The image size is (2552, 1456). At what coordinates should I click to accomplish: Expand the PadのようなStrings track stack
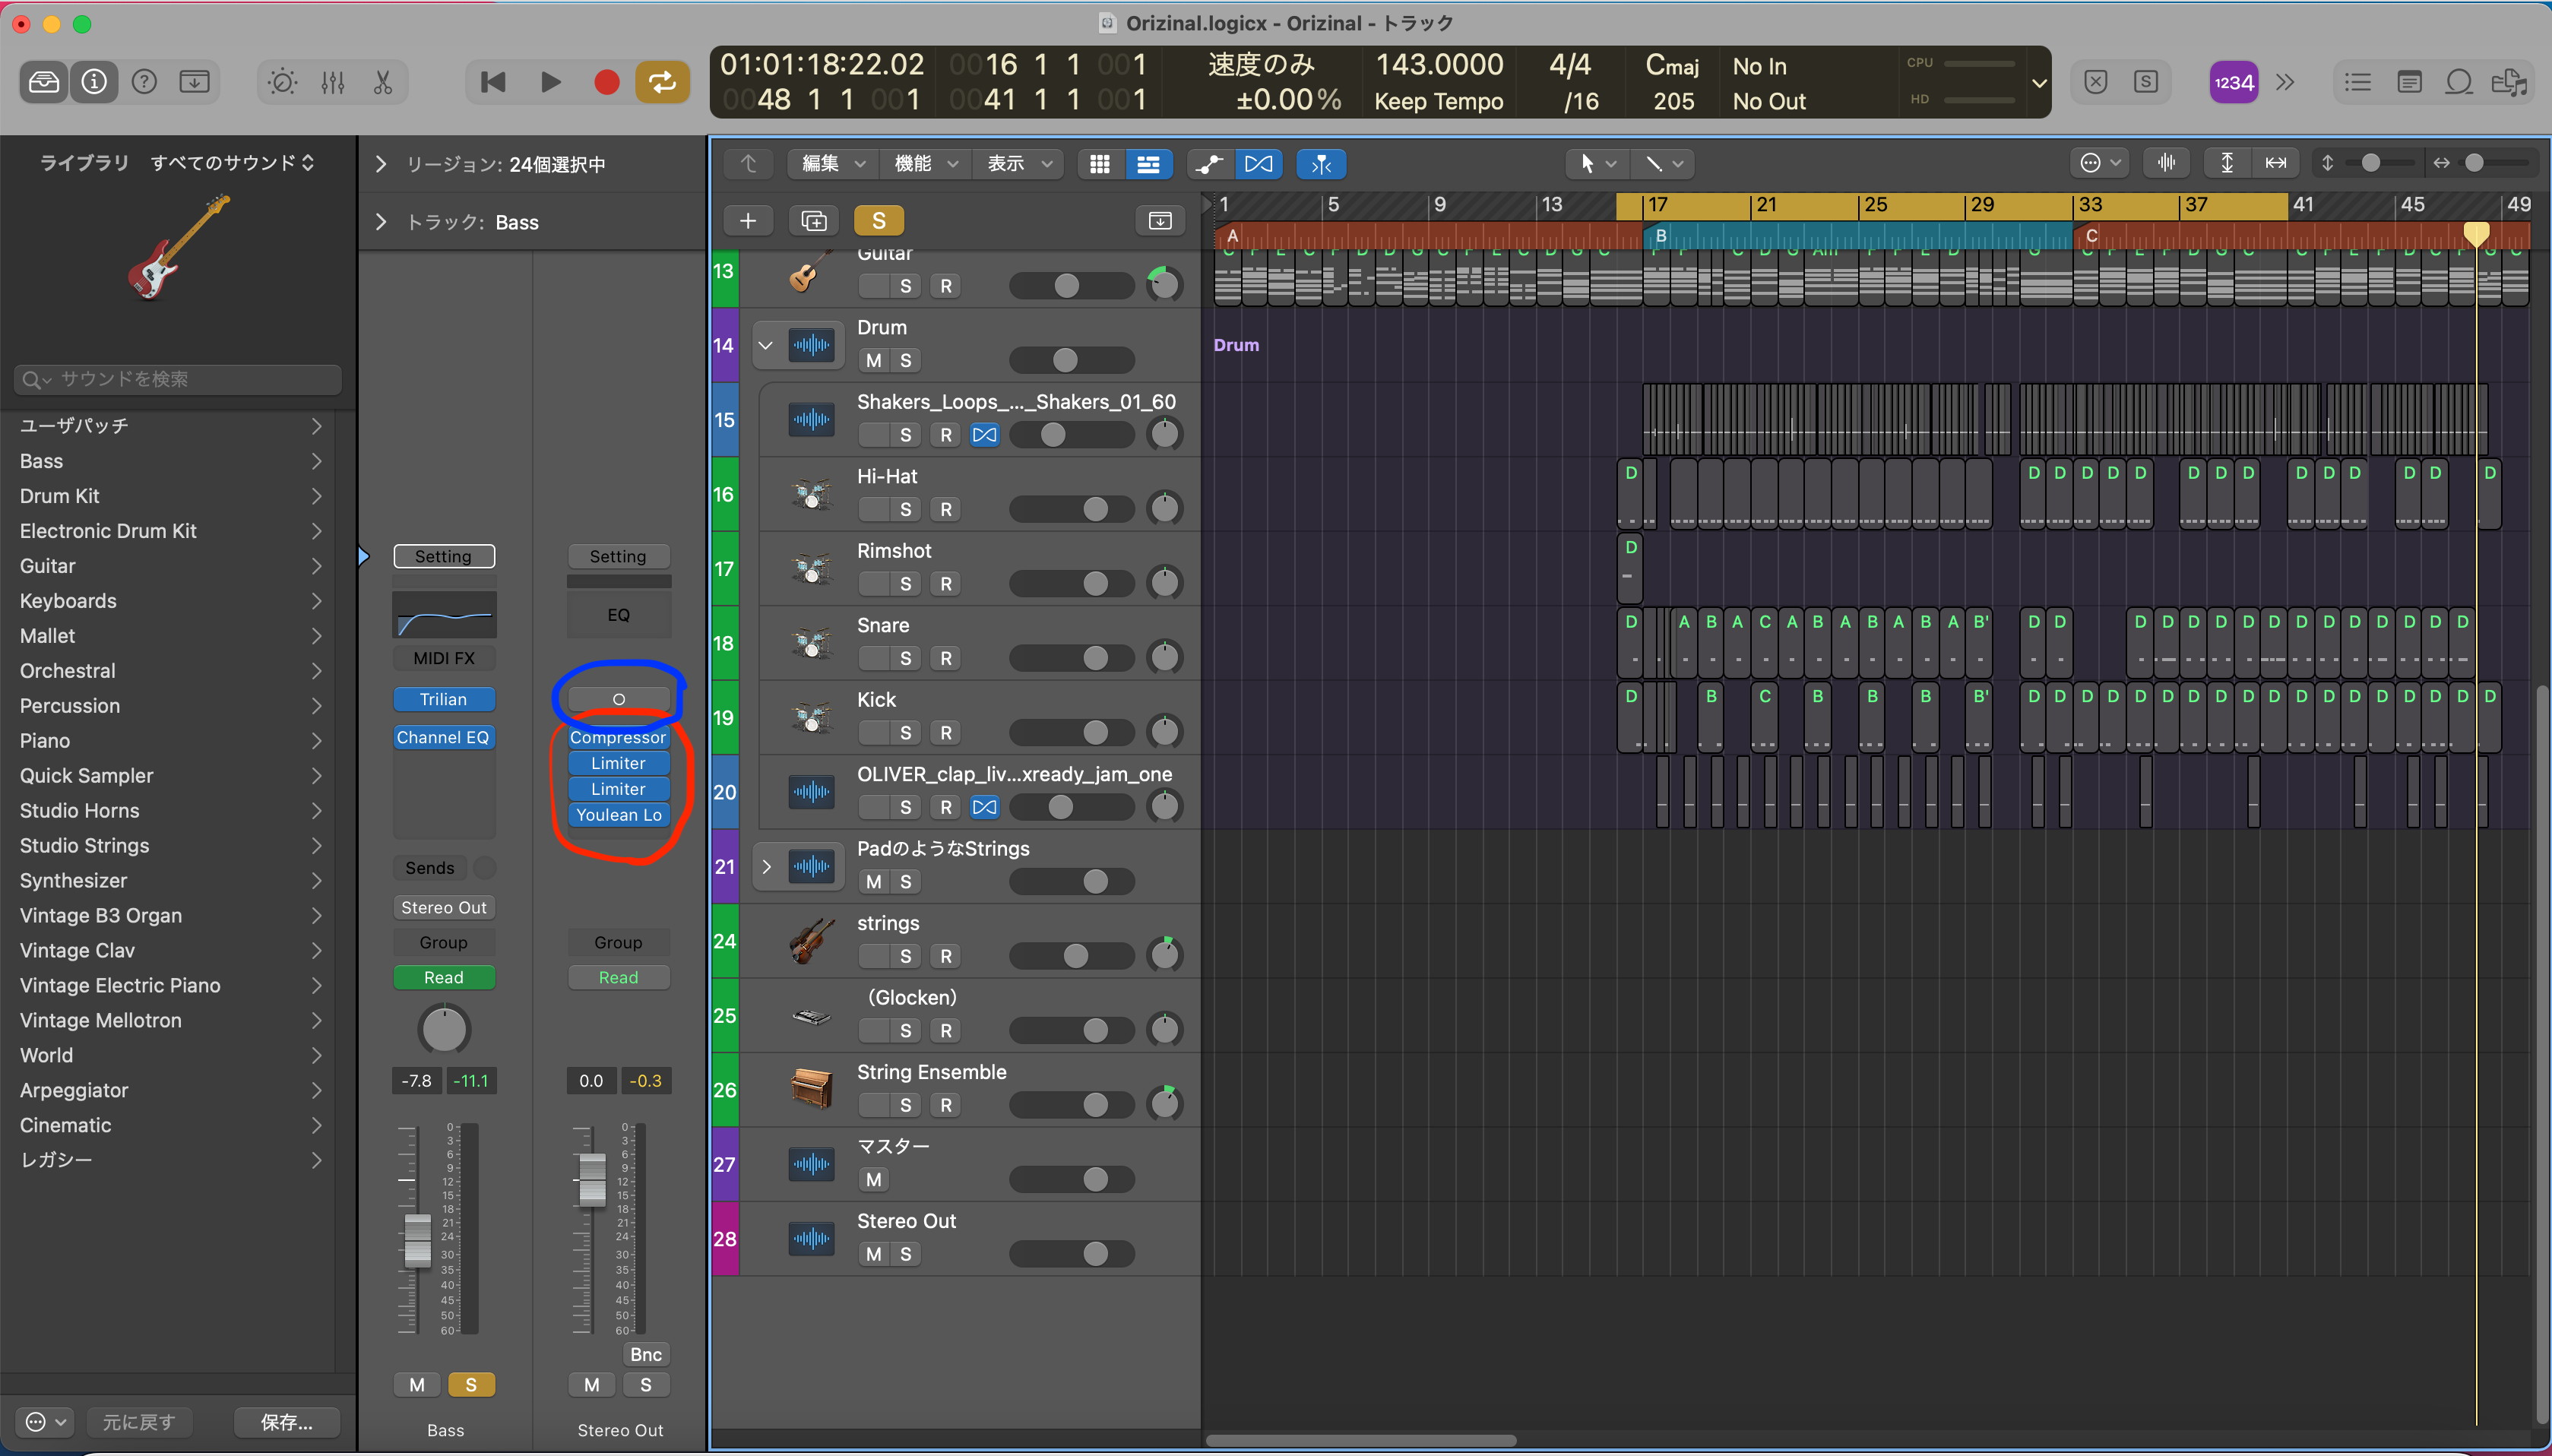766,867
